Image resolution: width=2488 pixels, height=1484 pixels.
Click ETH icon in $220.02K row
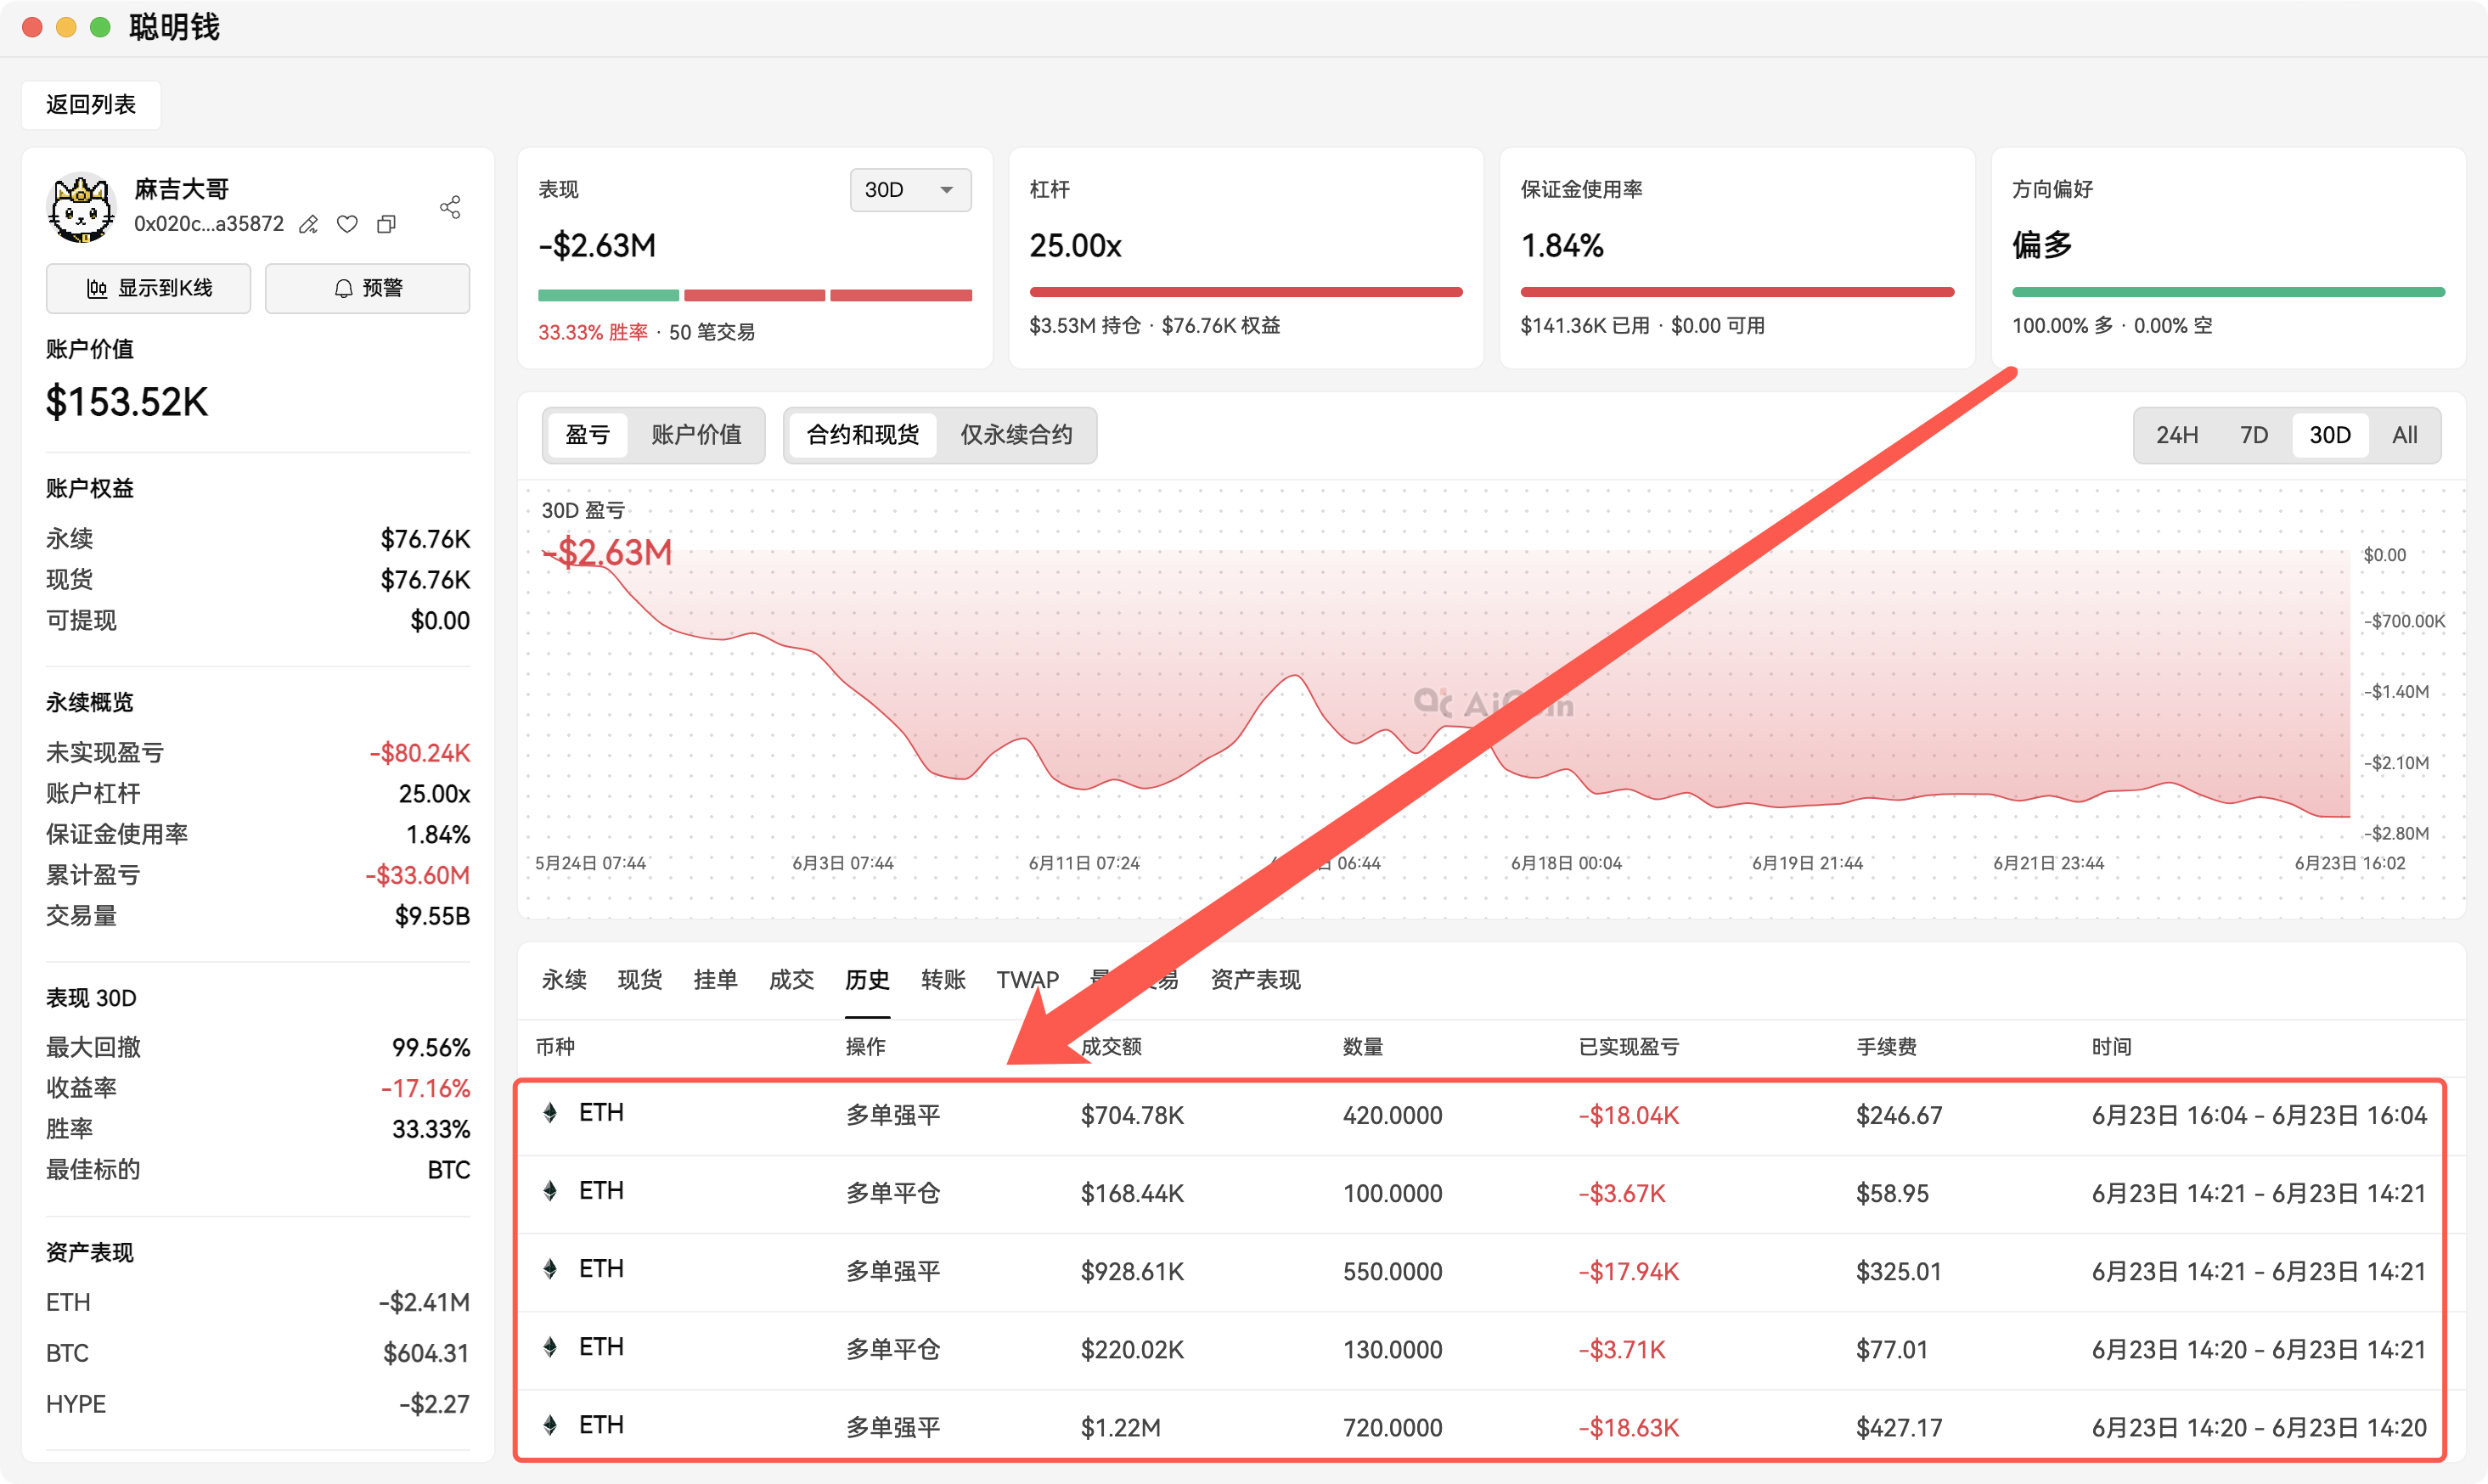click(550, 1347)
